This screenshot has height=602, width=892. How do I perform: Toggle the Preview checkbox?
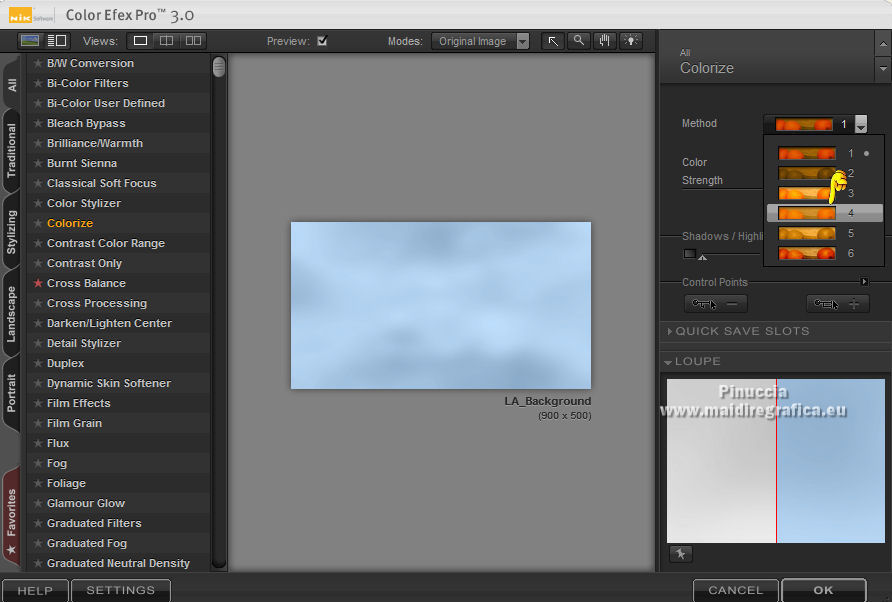coord(322,40)
